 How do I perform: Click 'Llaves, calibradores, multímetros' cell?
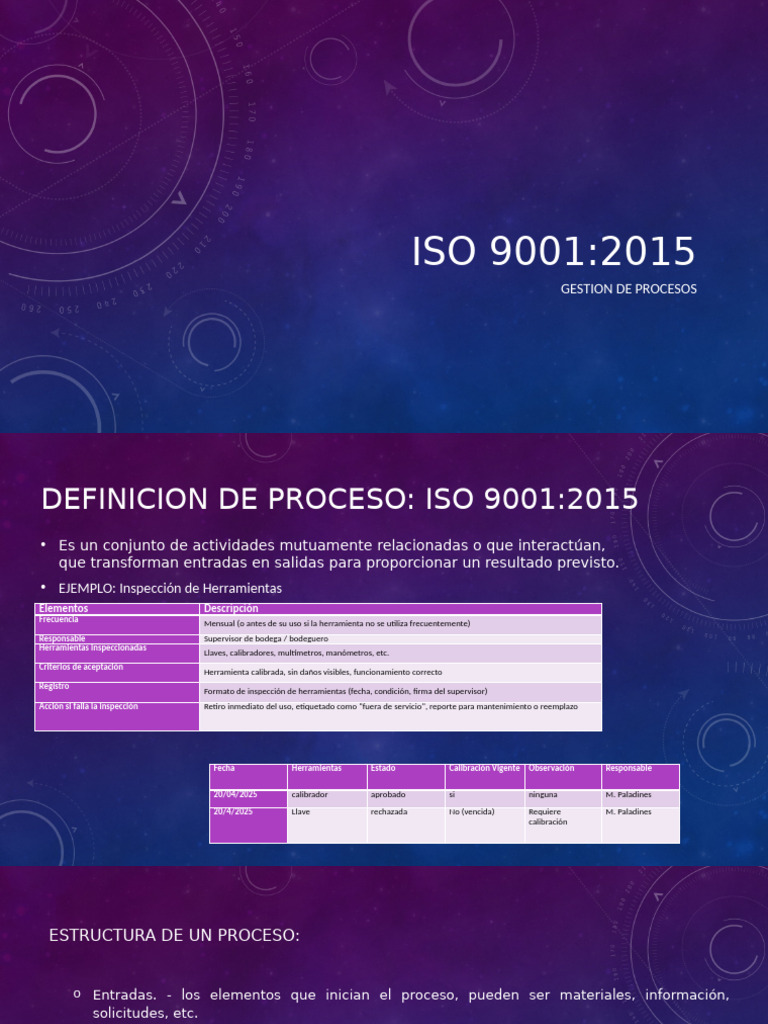point(400,654)
